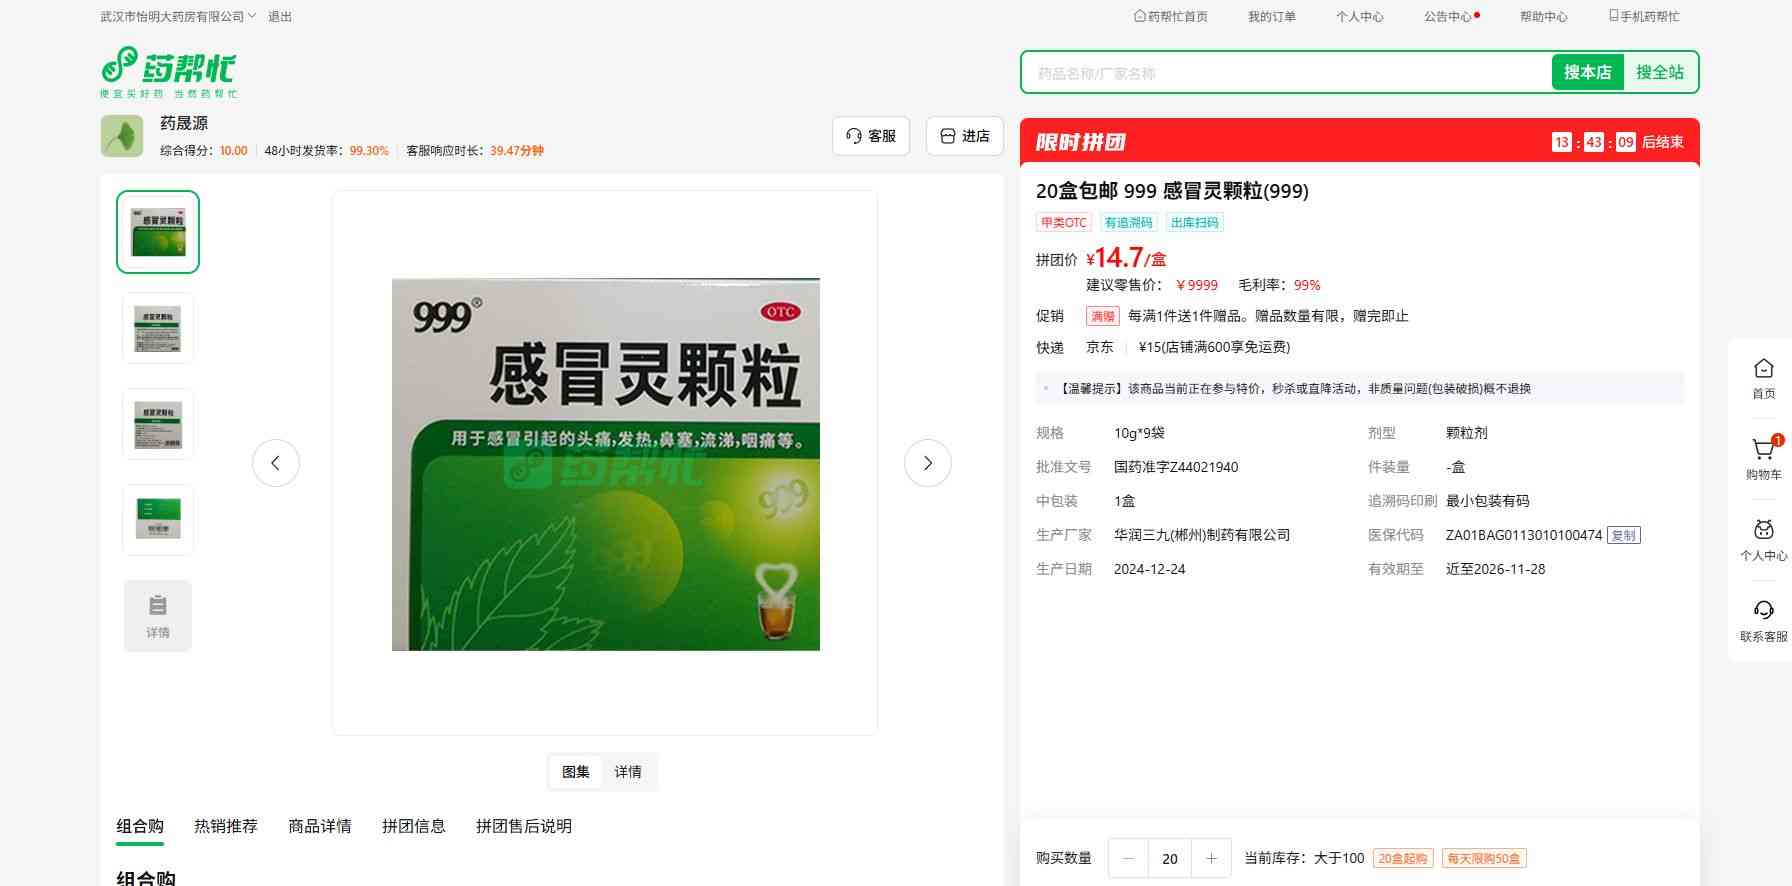
Task: Open the 拼团售后说明 tab
Action: pos(524,826)
